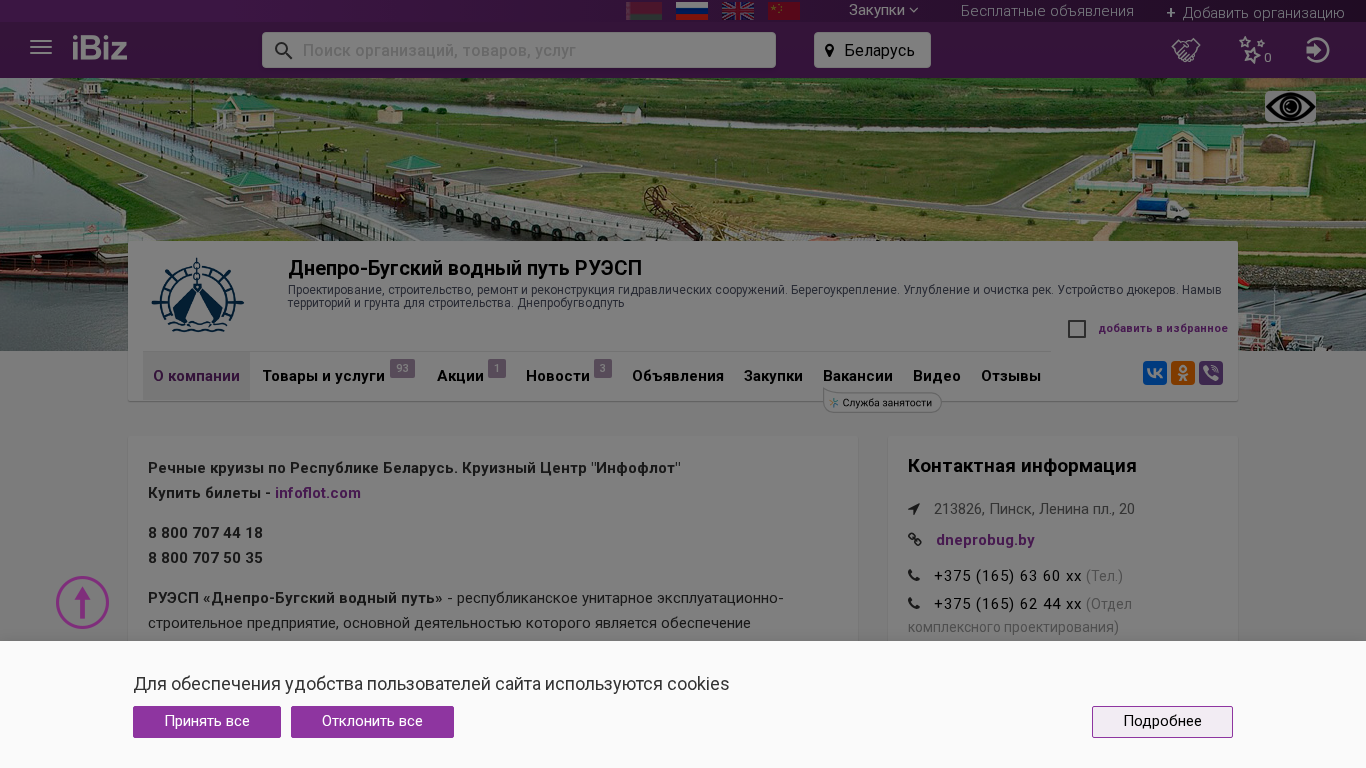Open the 'О компании' tab
Viewport: 1366px width, 768px height.
(x=196, y=376)
